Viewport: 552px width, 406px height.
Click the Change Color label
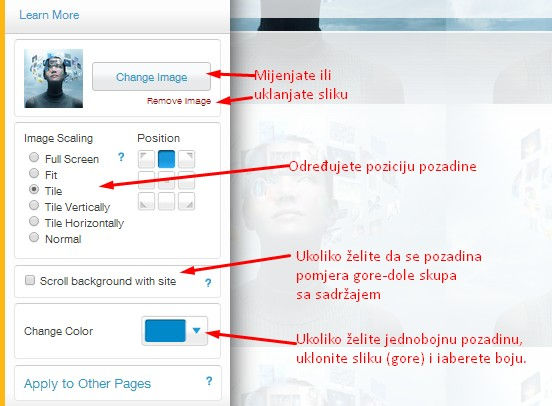pyautogui.click(x=58, y=331)
